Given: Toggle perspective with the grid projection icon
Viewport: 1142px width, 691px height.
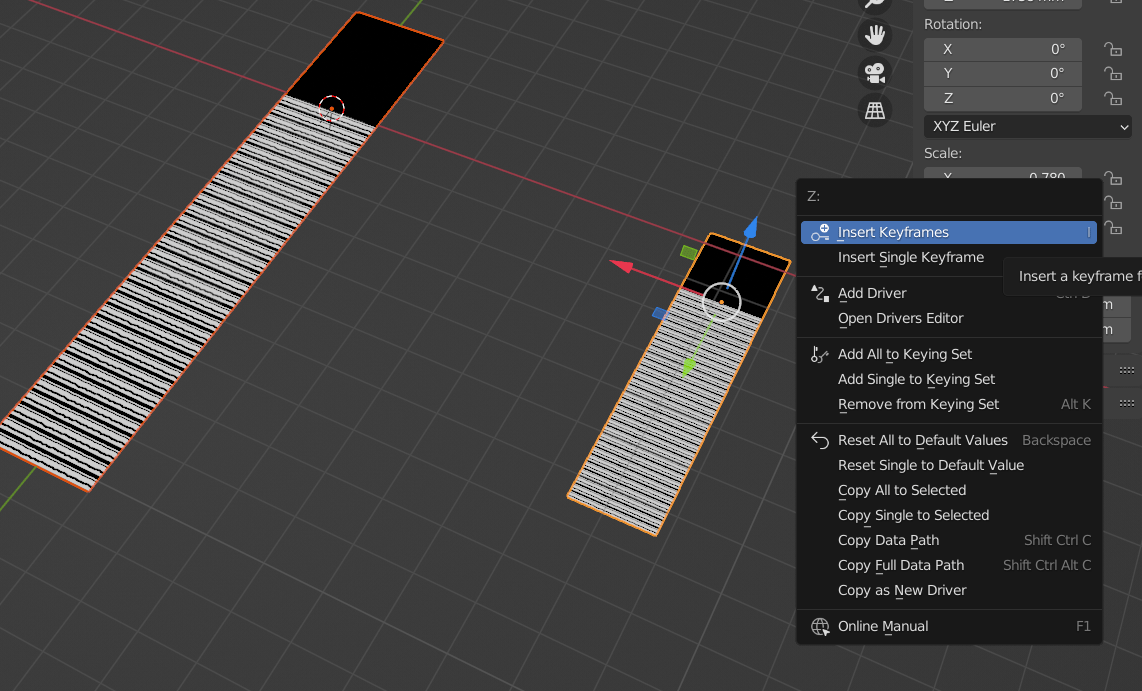Looking at the screenshot, I should coord(874,110).
